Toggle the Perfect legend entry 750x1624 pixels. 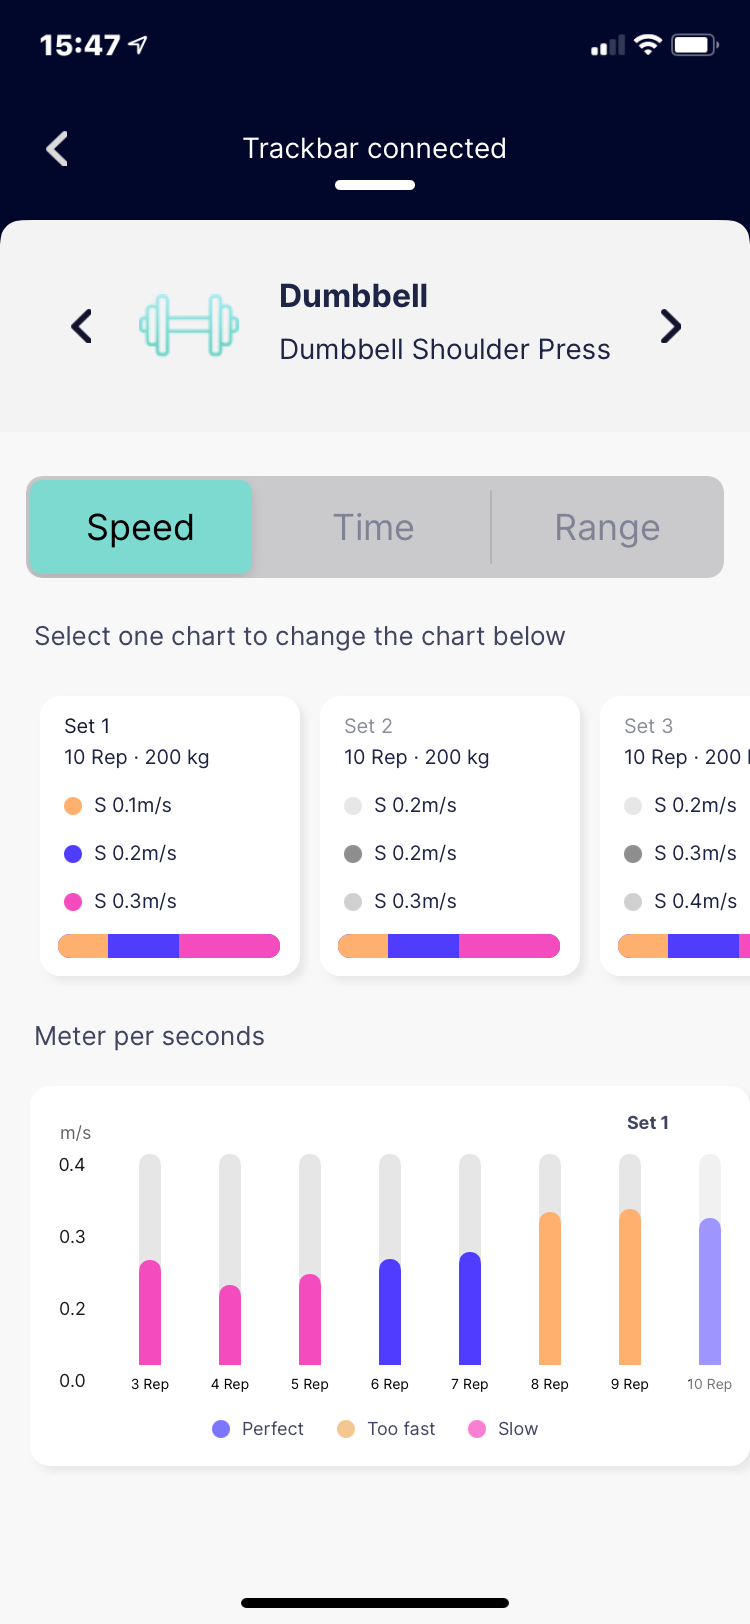257,1429
